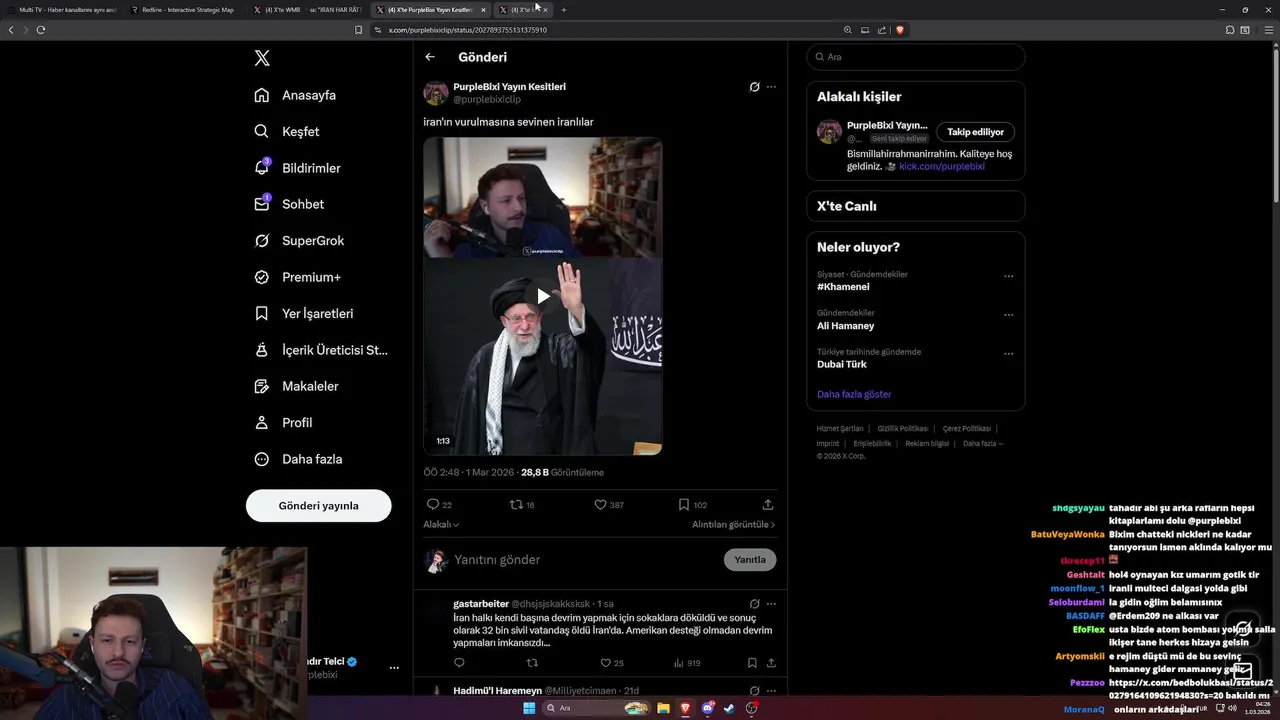Open Discord from taskbar
The height and width of the screenshot is (720, 1280).
(708, 708)
